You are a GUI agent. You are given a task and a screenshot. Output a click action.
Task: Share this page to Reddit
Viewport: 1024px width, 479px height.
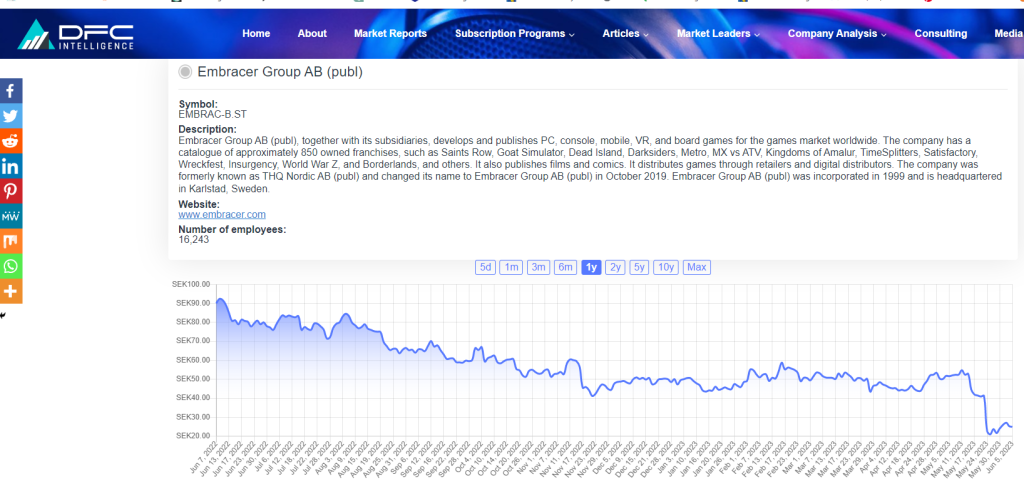tap(11, 141)
